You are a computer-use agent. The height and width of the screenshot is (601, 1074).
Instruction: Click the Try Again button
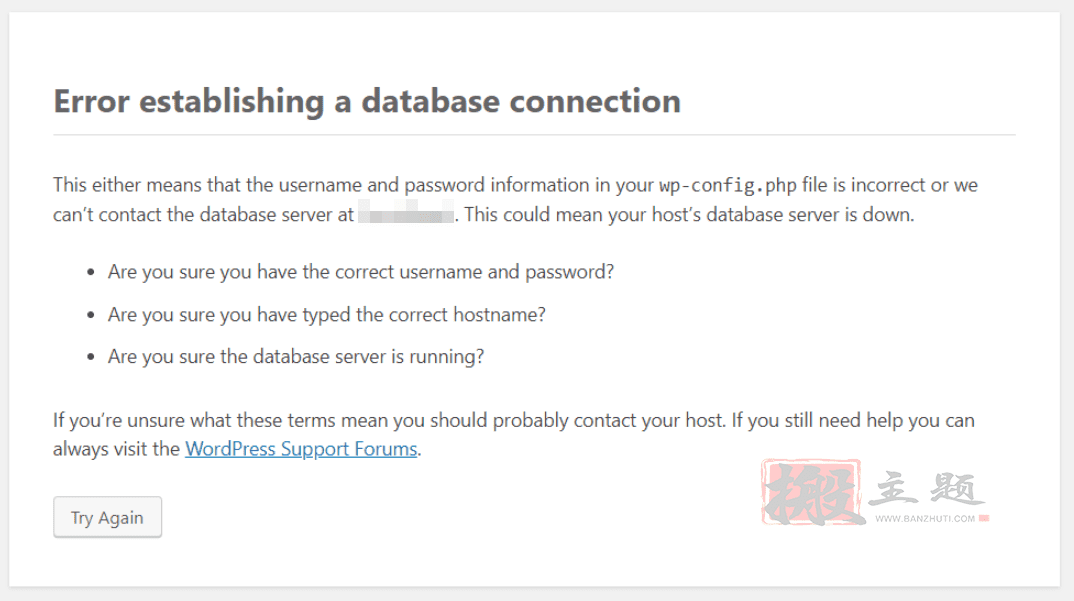click(108, 517)
